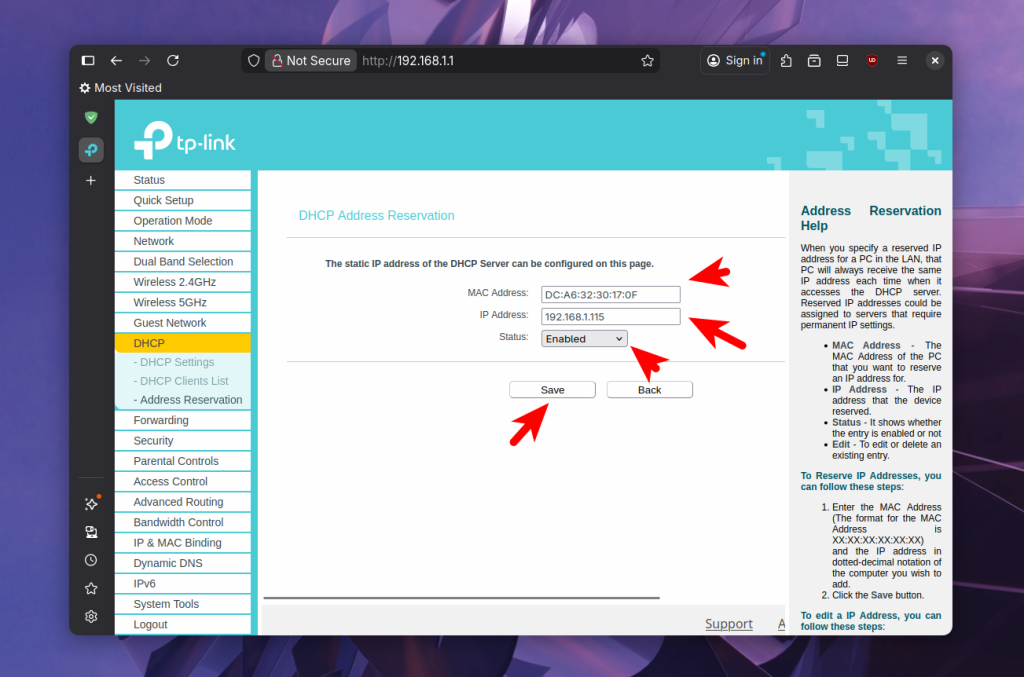Select Wireless 5GHz in router menu
Image resolution: width=1024 pixels, height=677 pixels.
point(170,302)
